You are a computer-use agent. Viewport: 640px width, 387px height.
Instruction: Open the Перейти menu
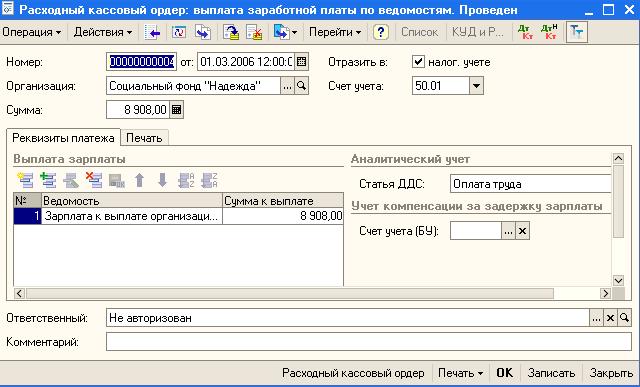pyautogui.click(x=335, y=32)
